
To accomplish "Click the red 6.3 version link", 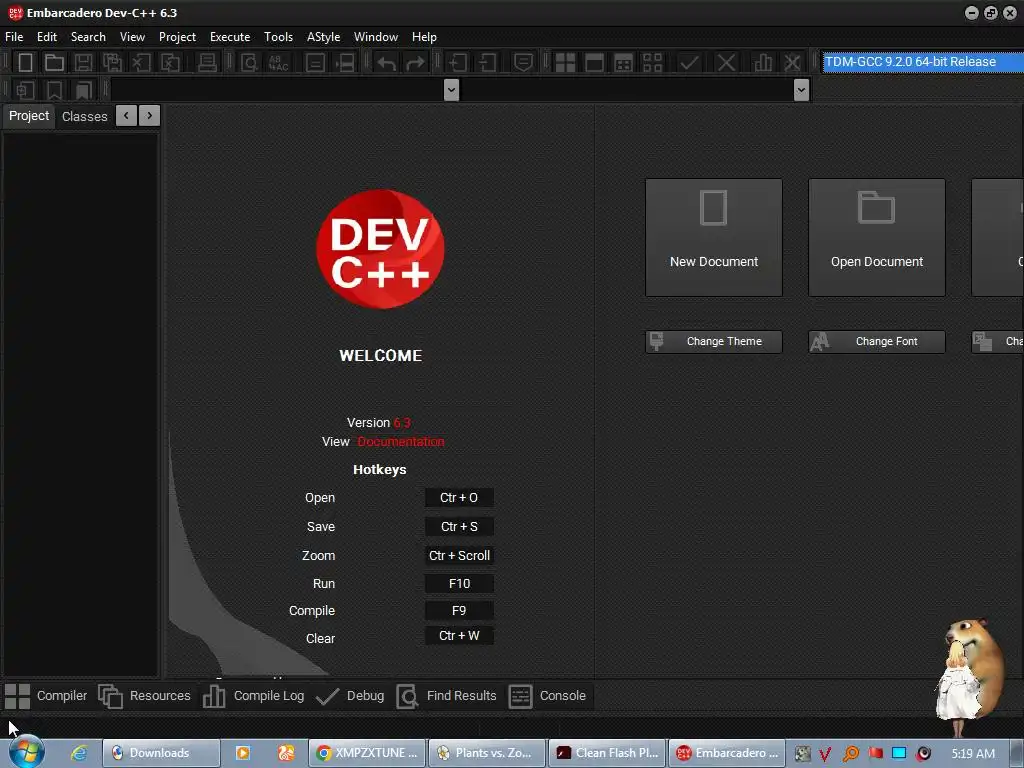I will pyautogui.click(x=402, y=423).
